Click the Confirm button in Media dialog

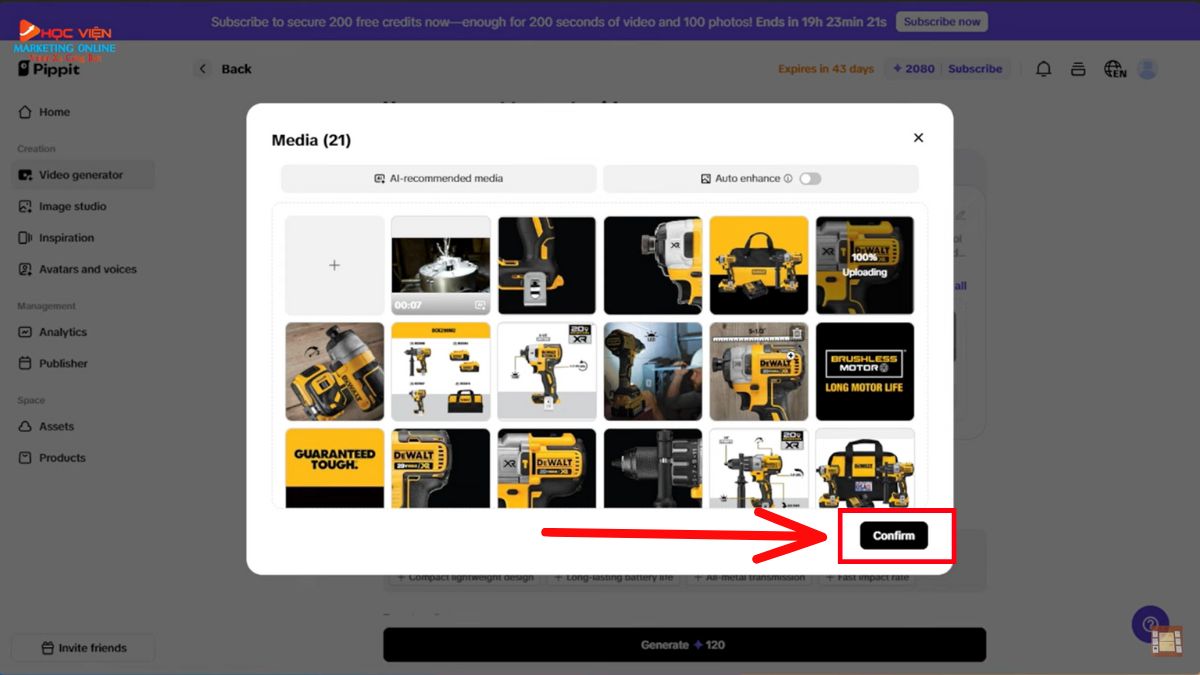point(893,536)
